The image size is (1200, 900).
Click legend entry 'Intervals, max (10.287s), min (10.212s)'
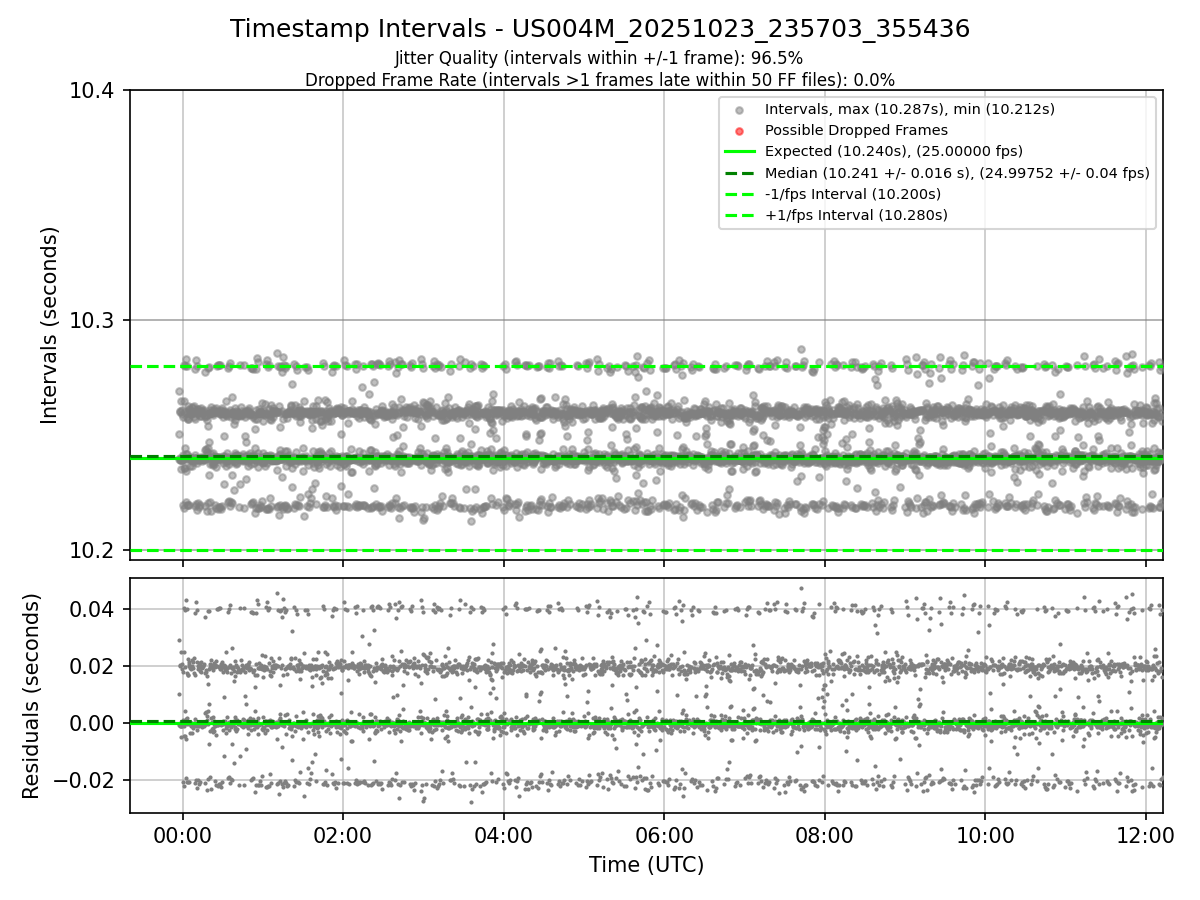910,109
